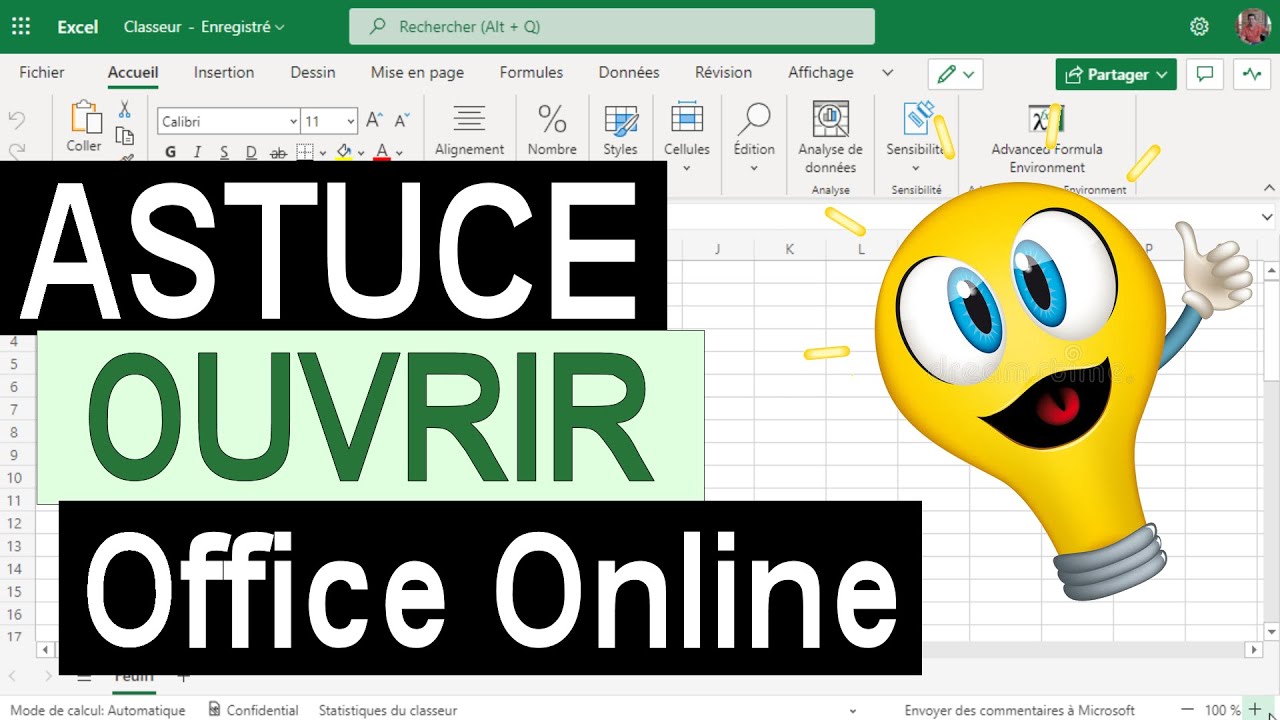Viewport: 1280px width, 720px height.
Task: Open the comments pane icon
Action: click(1205, 74)
